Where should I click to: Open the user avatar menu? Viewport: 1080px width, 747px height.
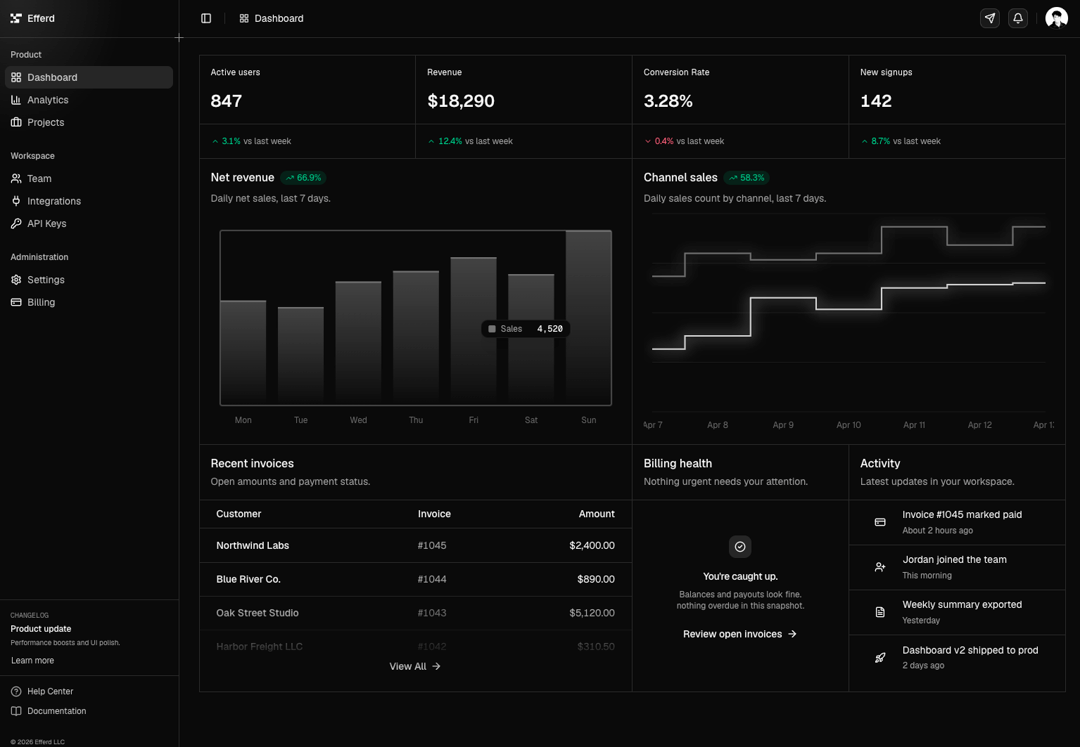coord(1057,19)
